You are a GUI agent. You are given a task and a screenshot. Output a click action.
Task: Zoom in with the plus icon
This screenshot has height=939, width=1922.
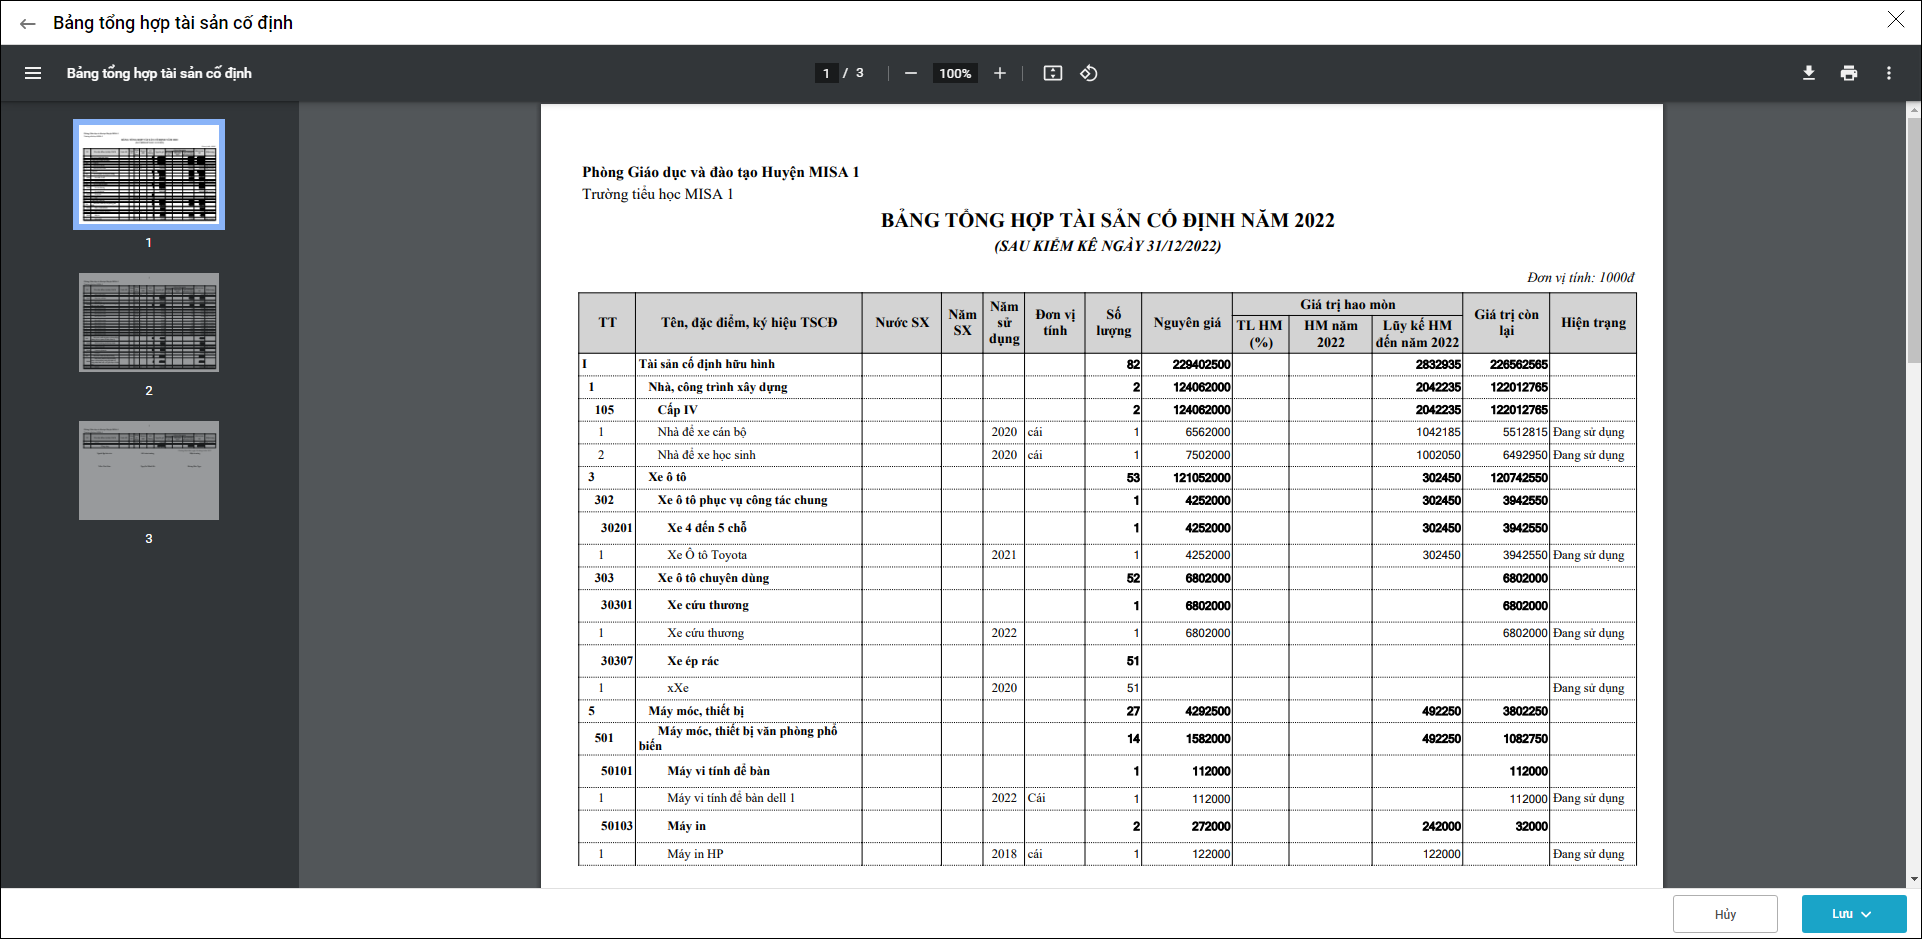[999, 73]
